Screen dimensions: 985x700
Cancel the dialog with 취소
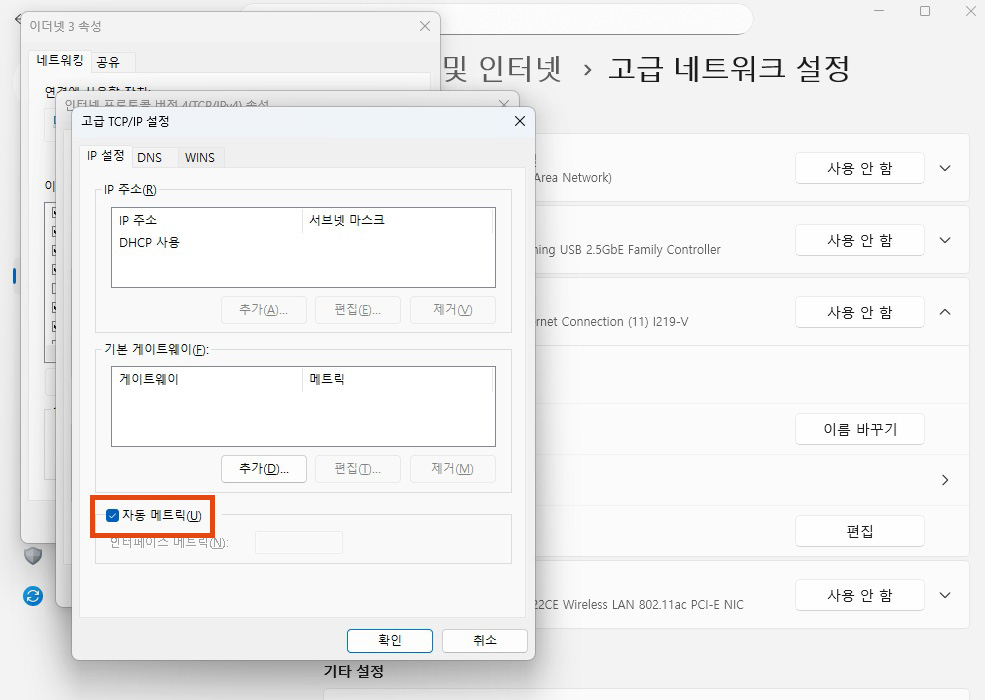tap(484, 640)
